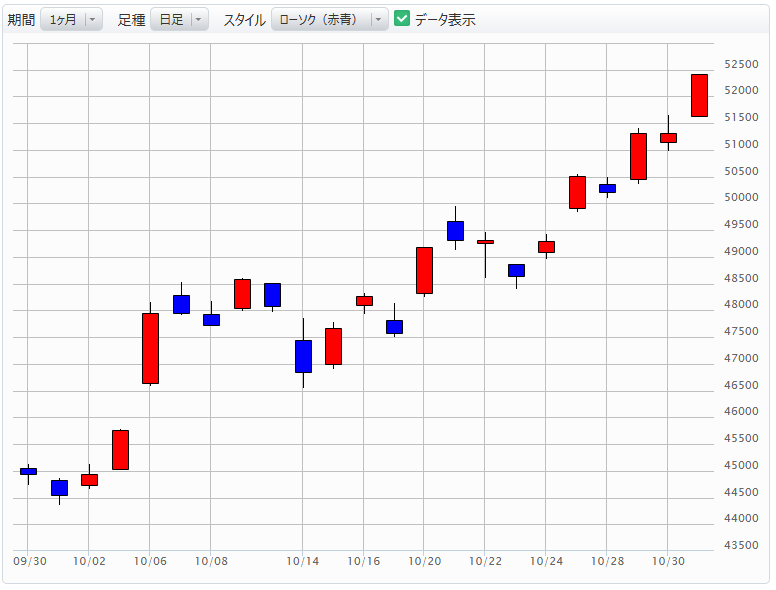Select the red candle on 10/20
The image size is (776, 590).
(x=424, y=270)
